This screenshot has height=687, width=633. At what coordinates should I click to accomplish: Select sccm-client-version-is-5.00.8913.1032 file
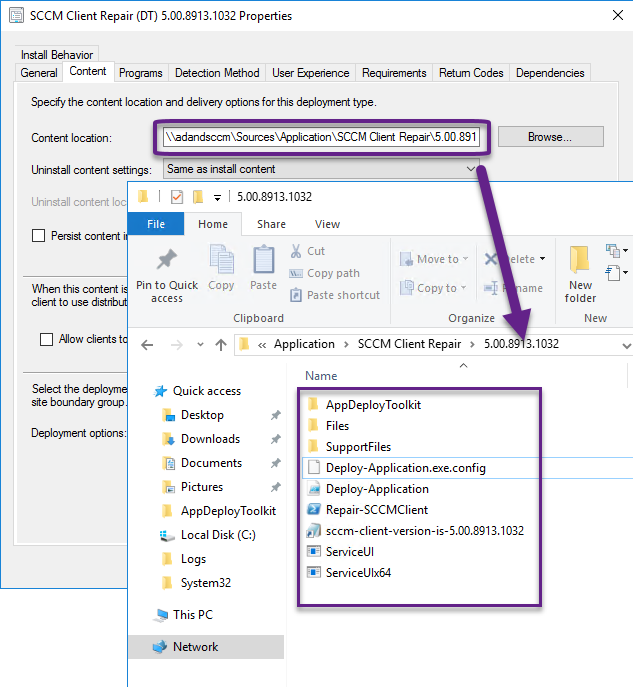415,531
